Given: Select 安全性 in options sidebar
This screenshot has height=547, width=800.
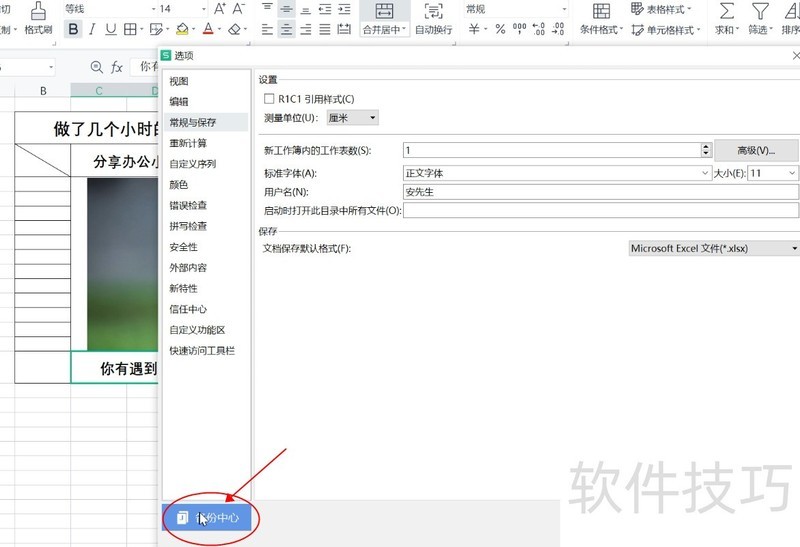Looking at the screenshot, I should coord(183,247).
